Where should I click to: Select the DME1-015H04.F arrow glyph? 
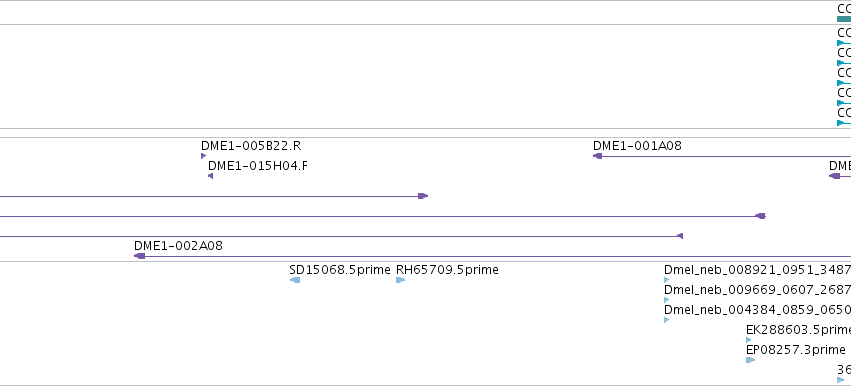[x=211, y=176]
